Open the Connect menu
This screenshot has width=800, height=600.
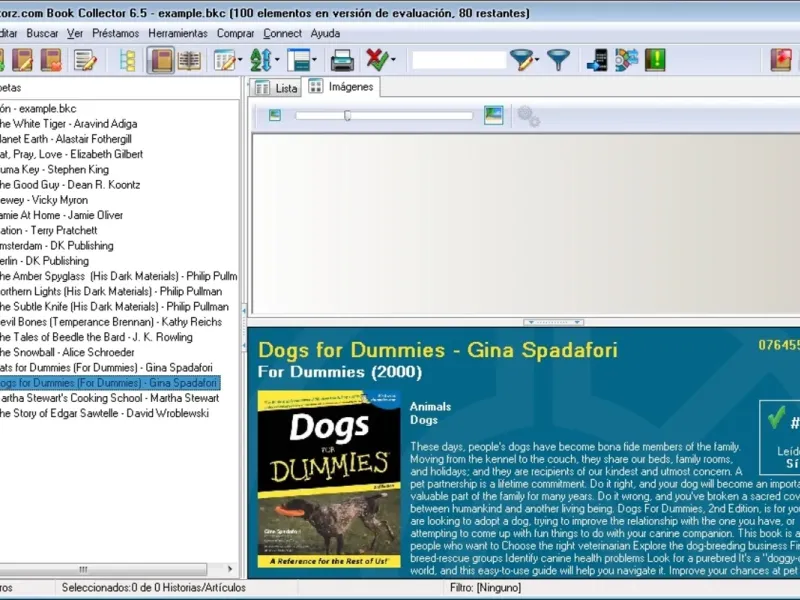tap(282, 34)
